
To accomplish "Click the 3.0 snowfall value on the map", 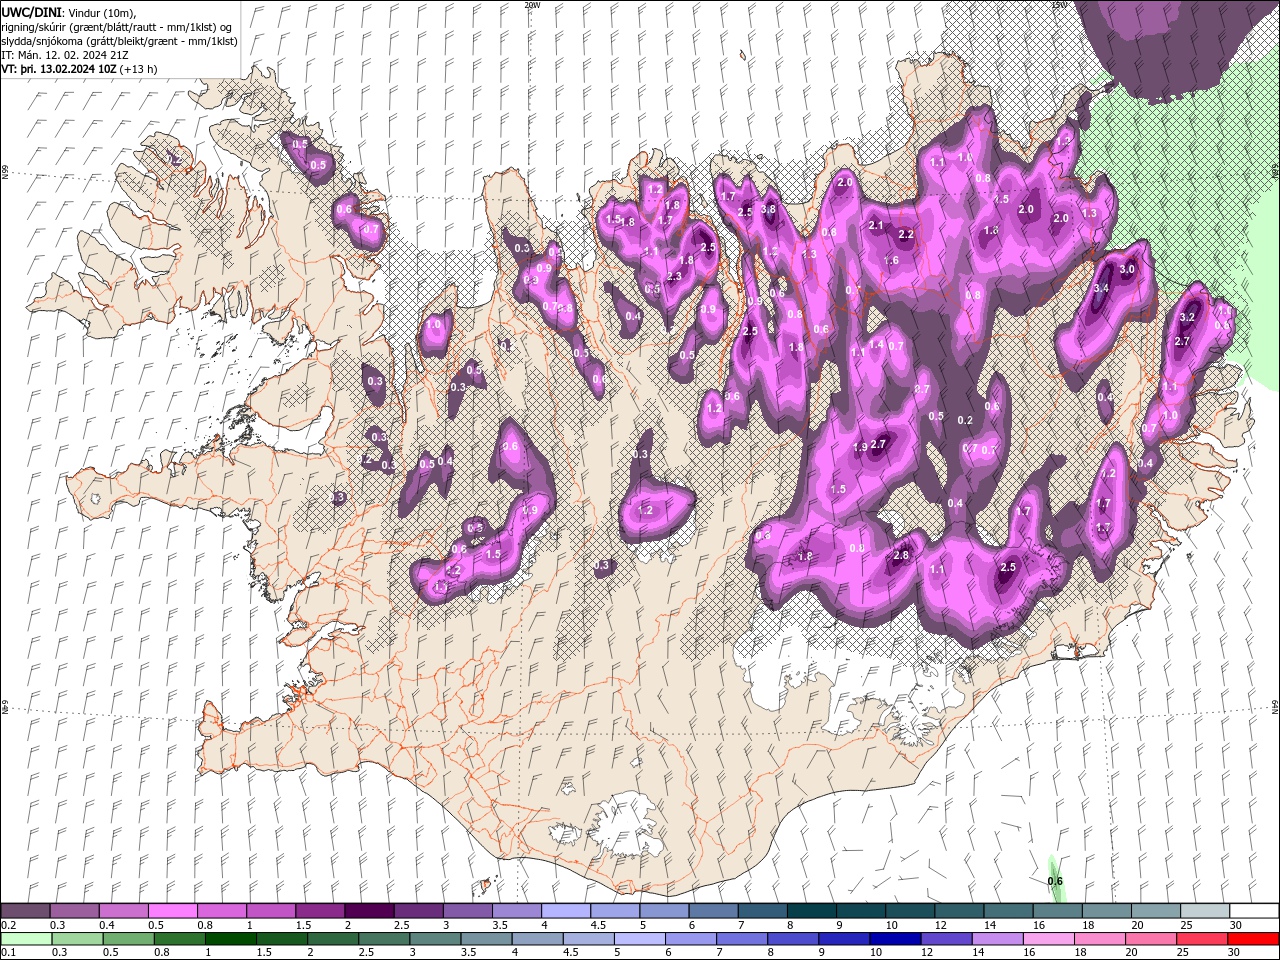I will tap(1127, 269).
